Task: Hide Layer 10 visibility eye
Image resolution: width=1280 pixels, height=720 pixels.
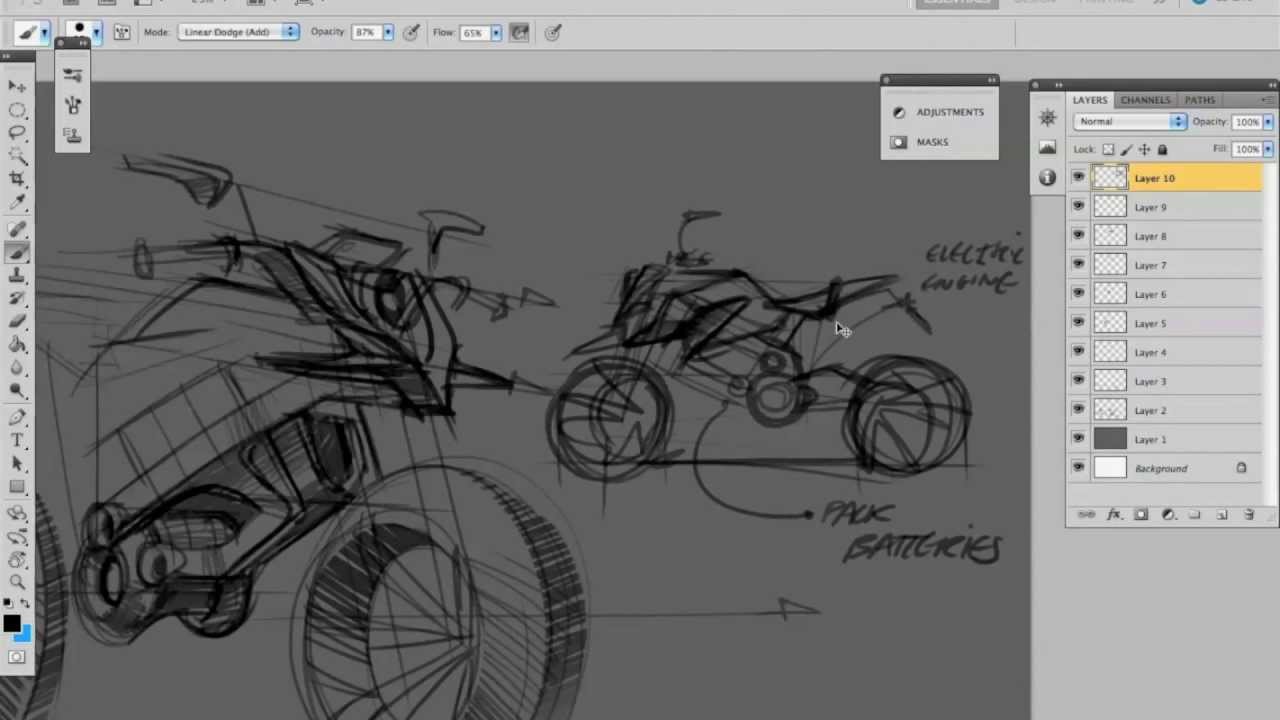Action: tap(1078, 178)
